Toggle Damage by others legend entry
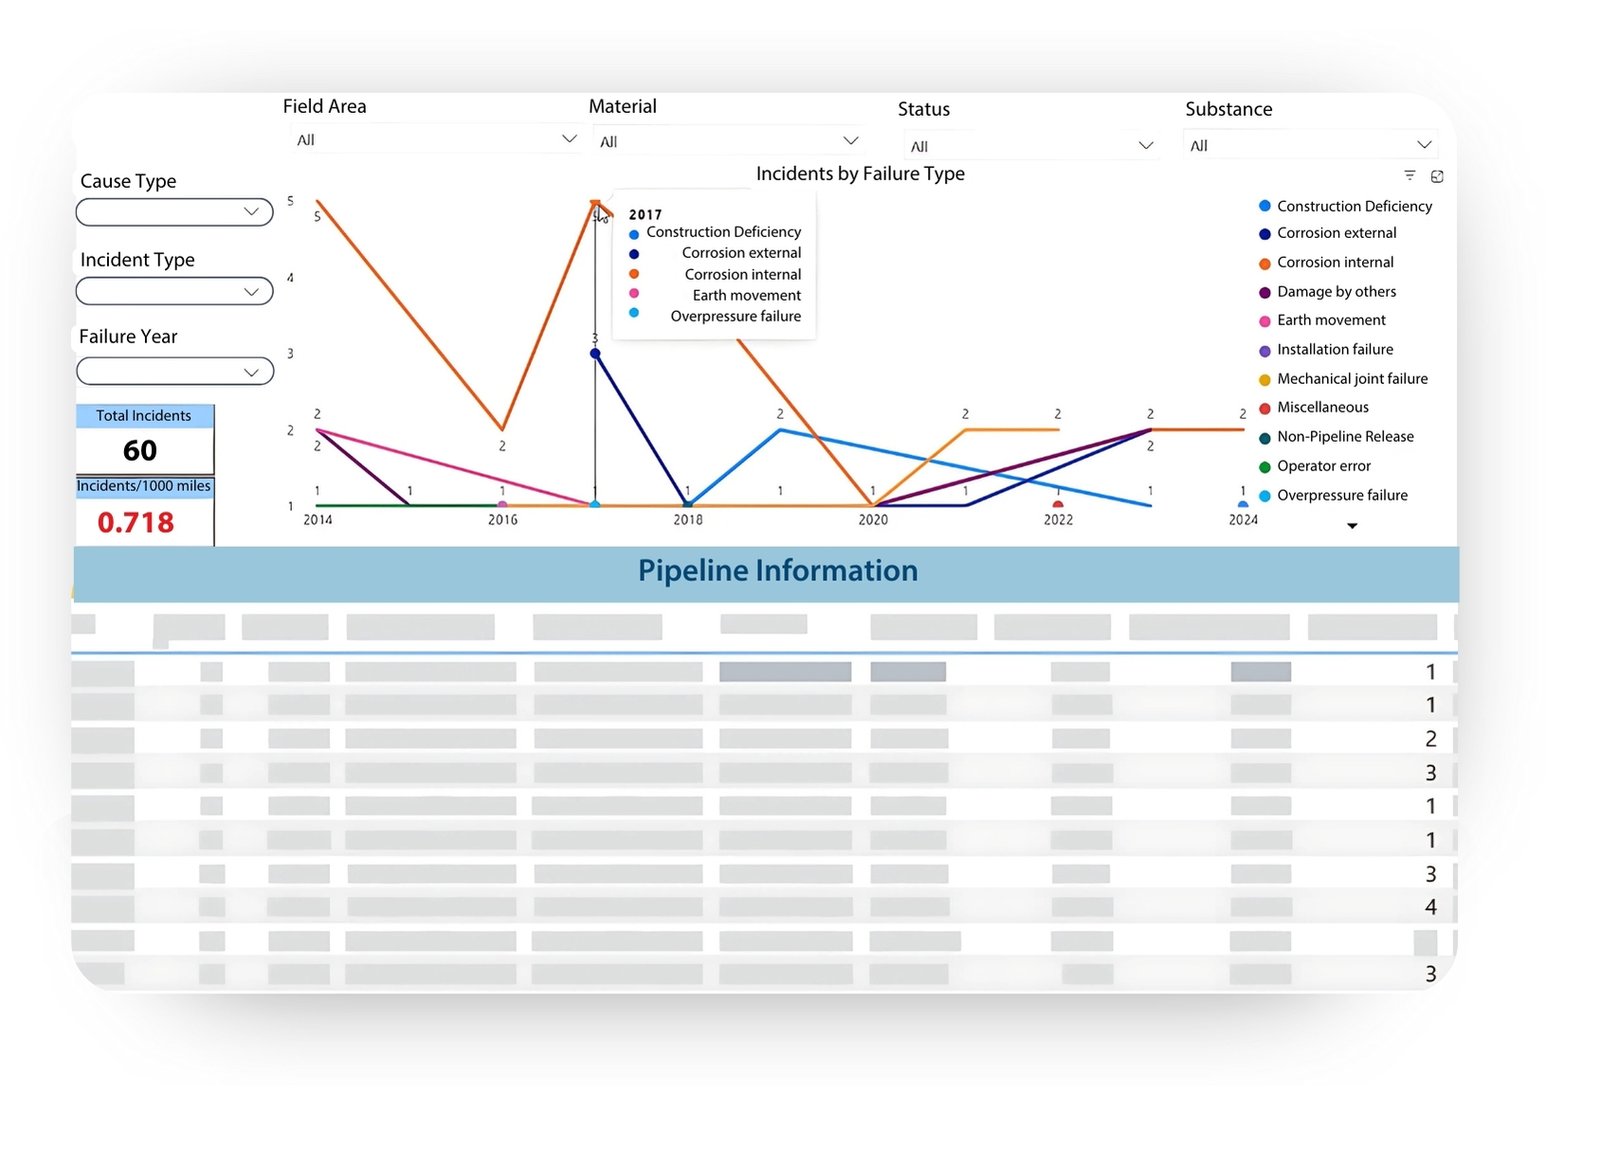Screen dimensions: 1600x1167 click(x=1335, y=292)
